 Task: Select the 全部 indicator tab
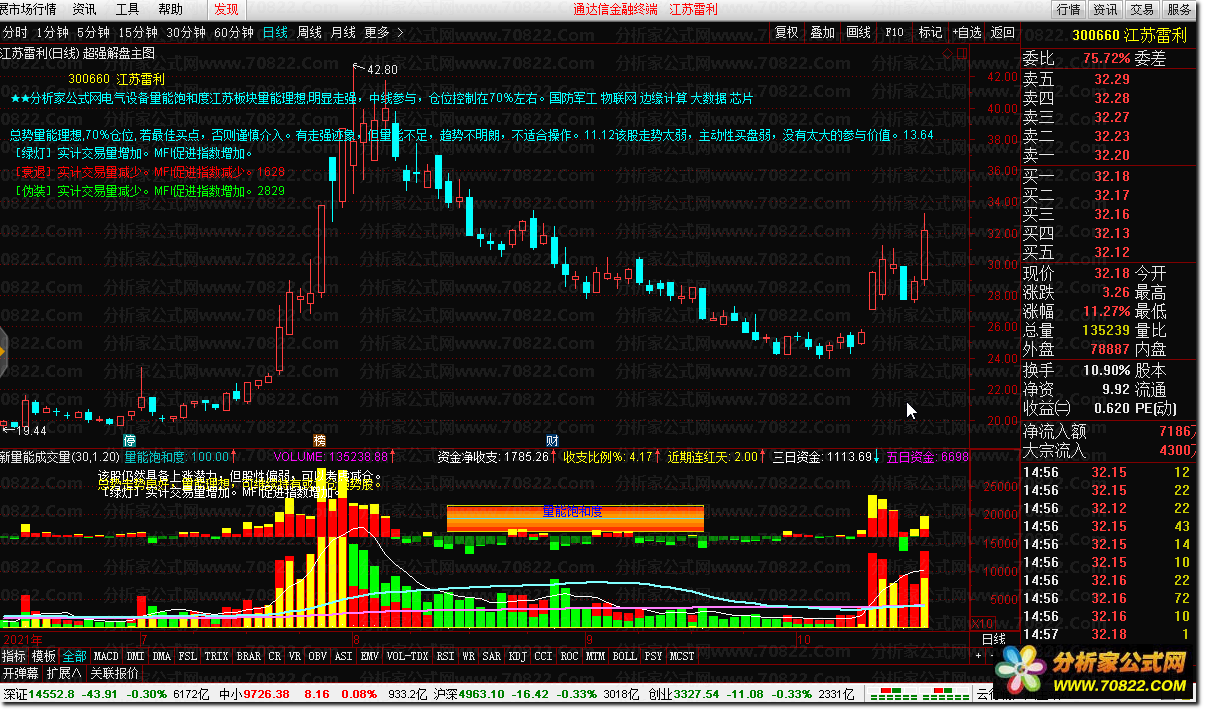pyautogui.click(x=74, y=656)
